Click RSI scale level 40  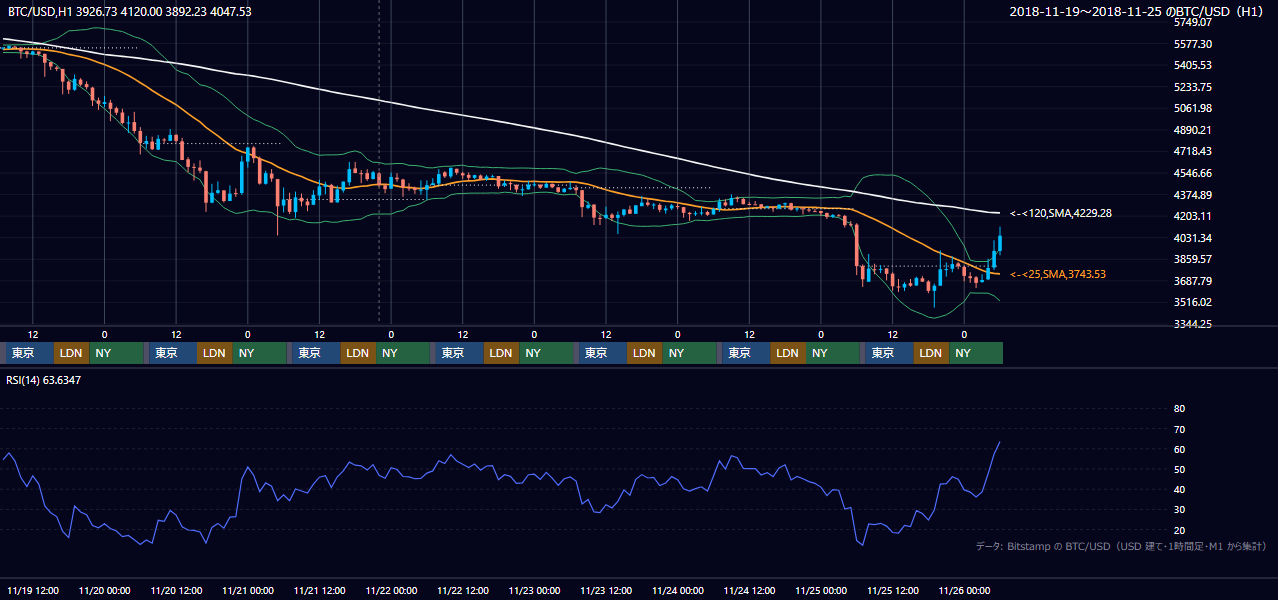pos(1179,490)
